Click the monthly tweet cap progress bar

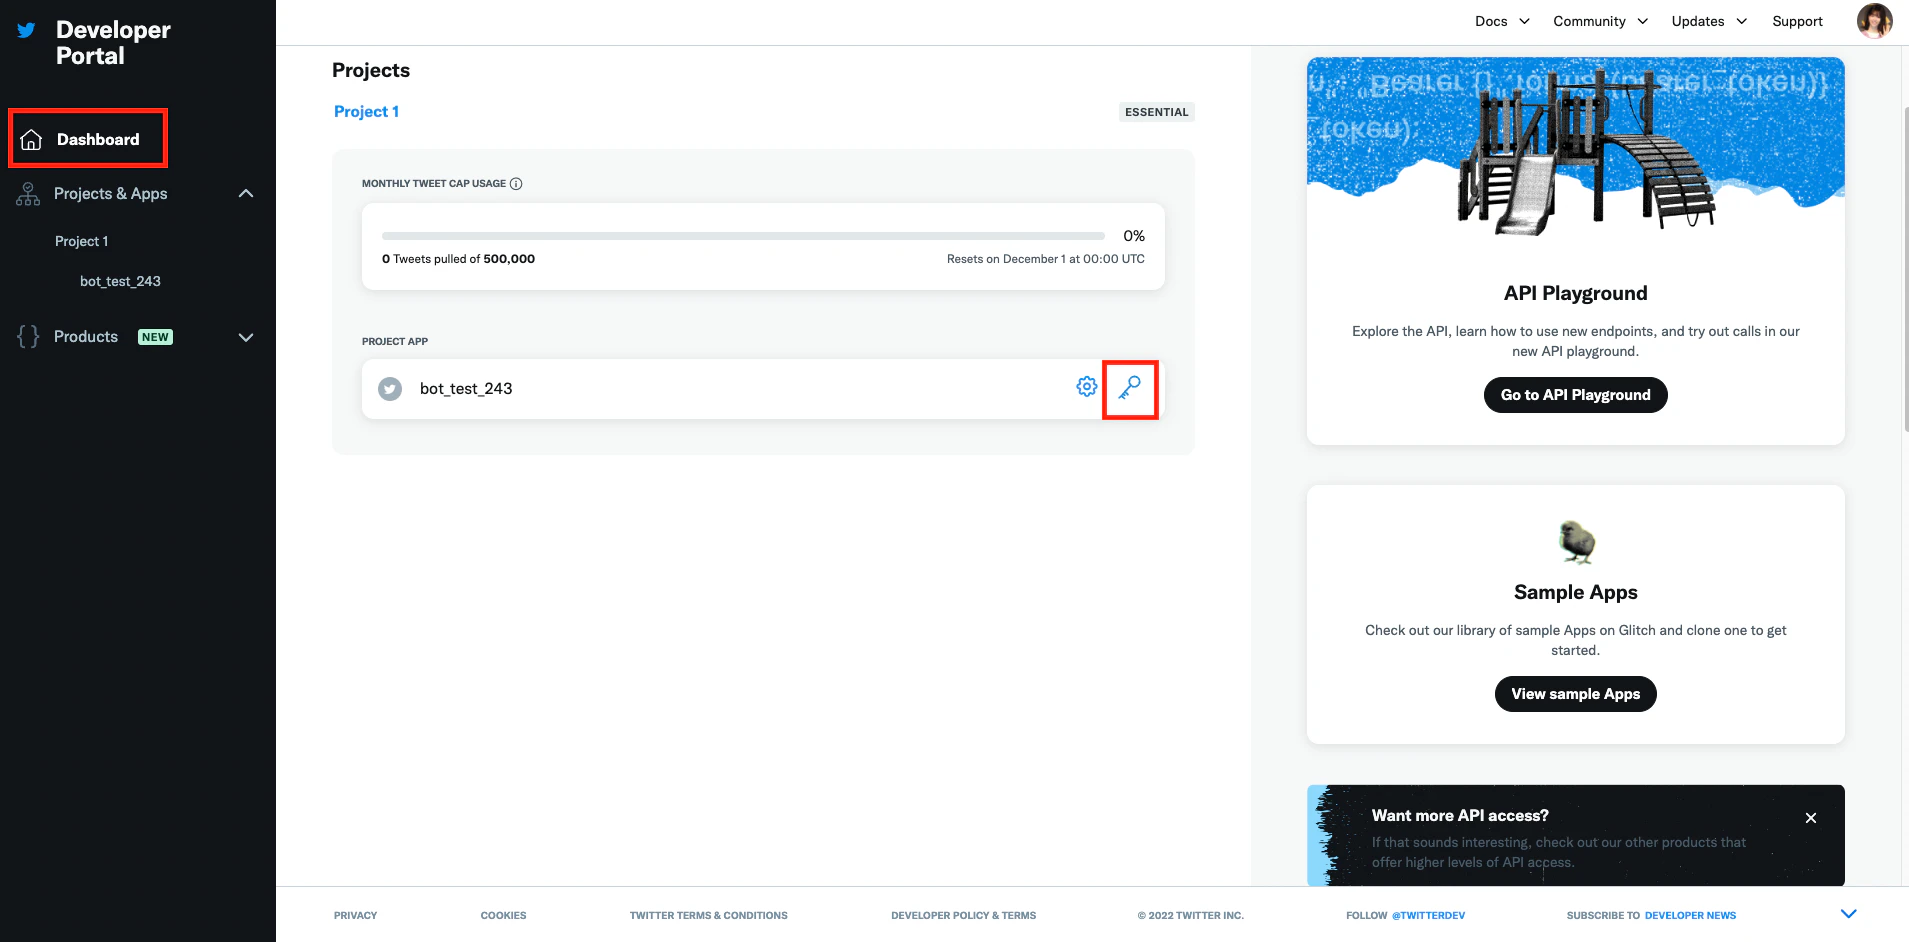click(x=743, y=236)
